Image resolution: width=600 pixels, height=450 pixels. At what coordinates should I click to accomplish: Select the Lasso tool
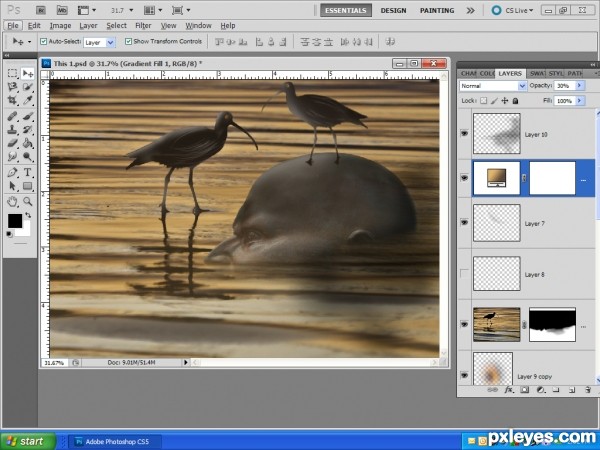[13, 87]
